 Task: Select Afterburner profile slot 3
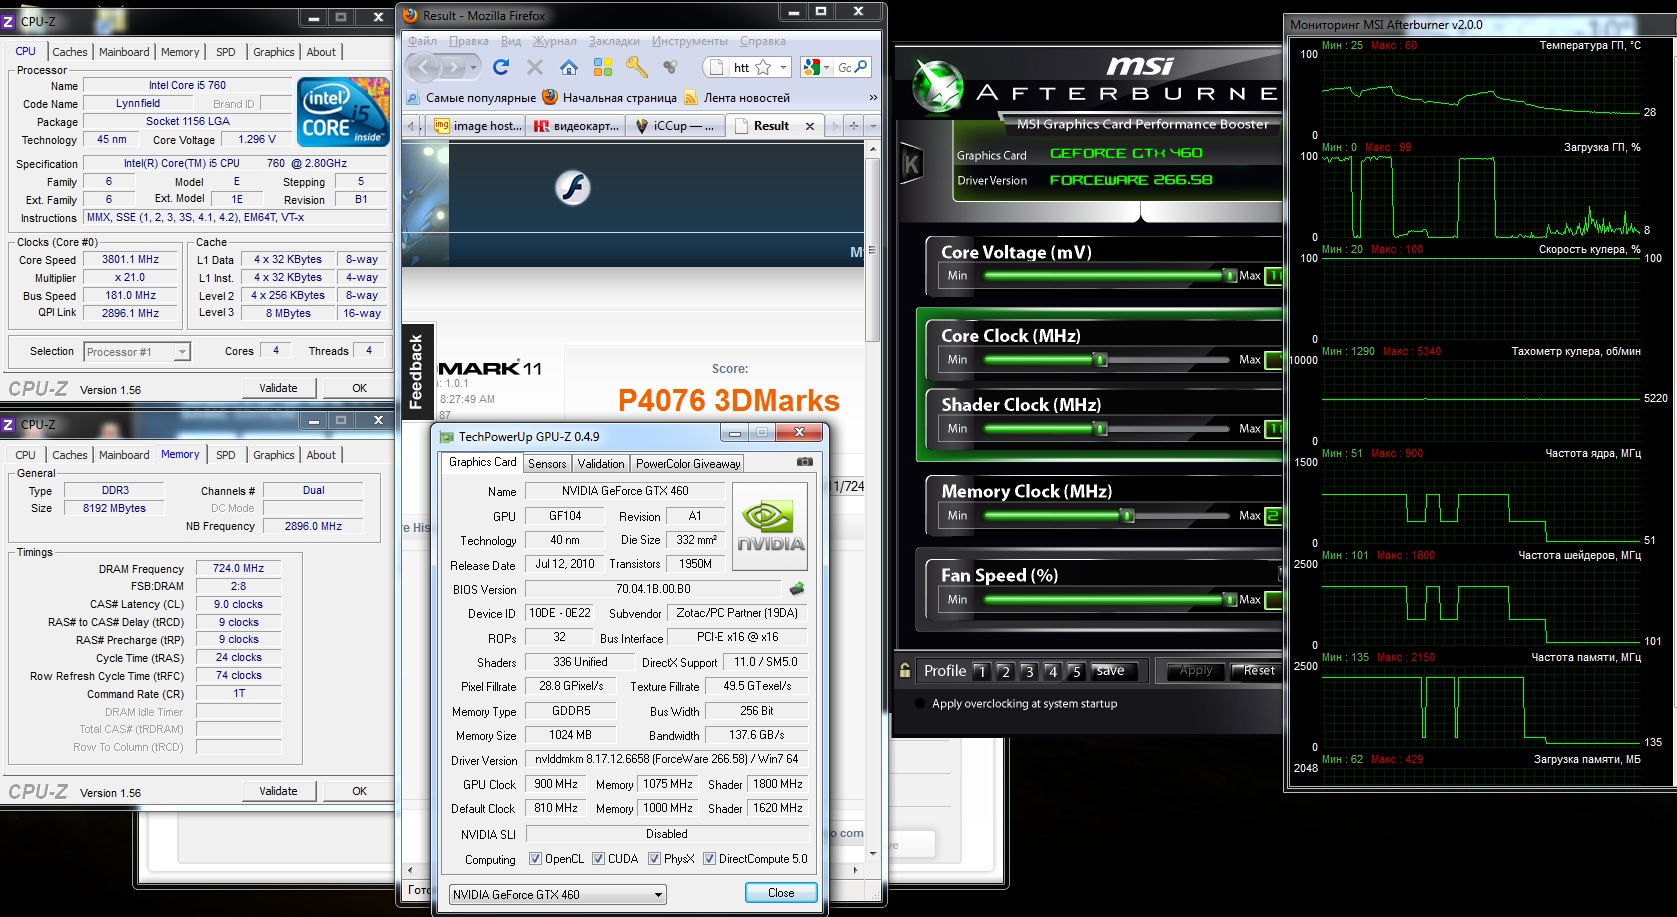coord(1029,671)
